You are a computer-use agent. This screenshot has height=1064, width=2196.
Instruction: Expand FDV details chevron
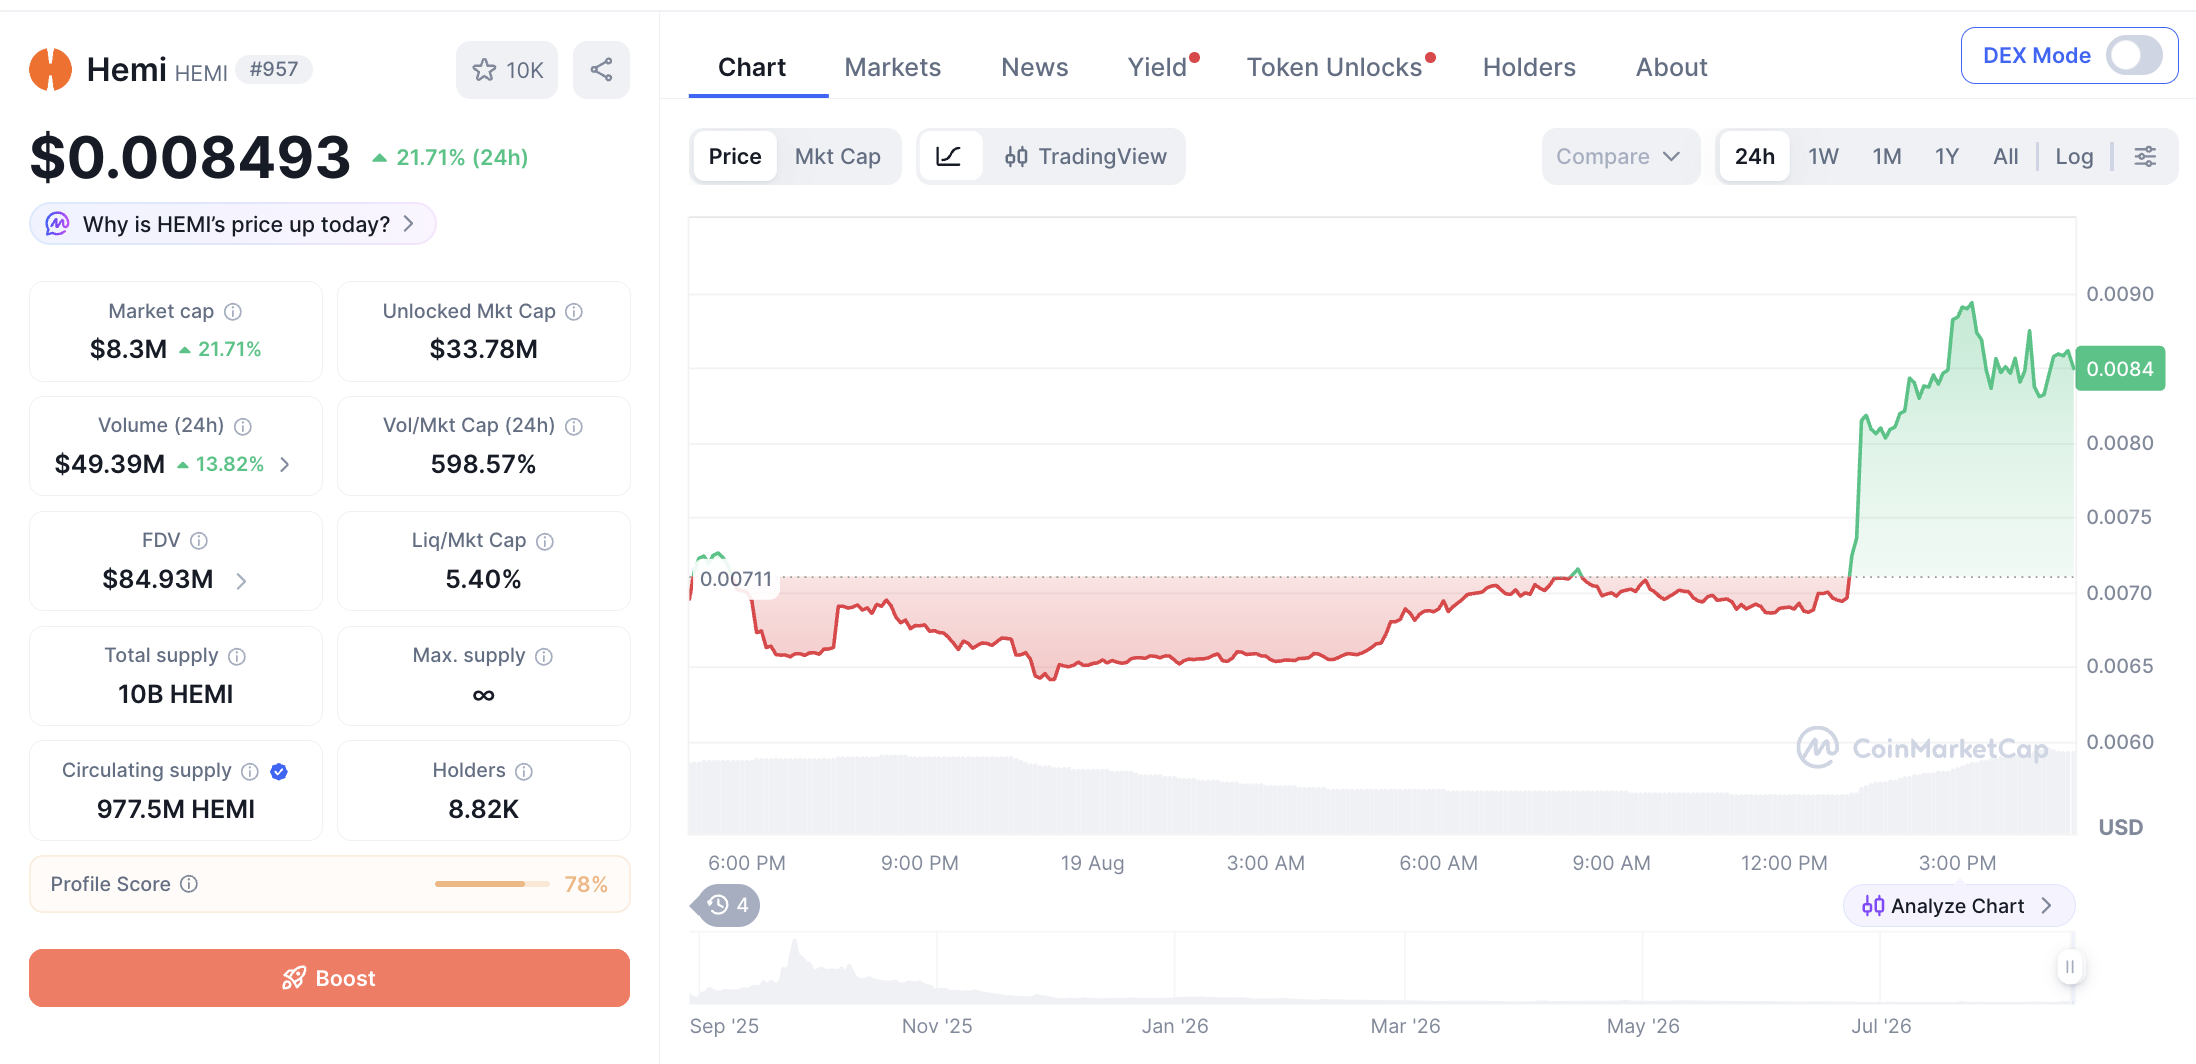241,580
